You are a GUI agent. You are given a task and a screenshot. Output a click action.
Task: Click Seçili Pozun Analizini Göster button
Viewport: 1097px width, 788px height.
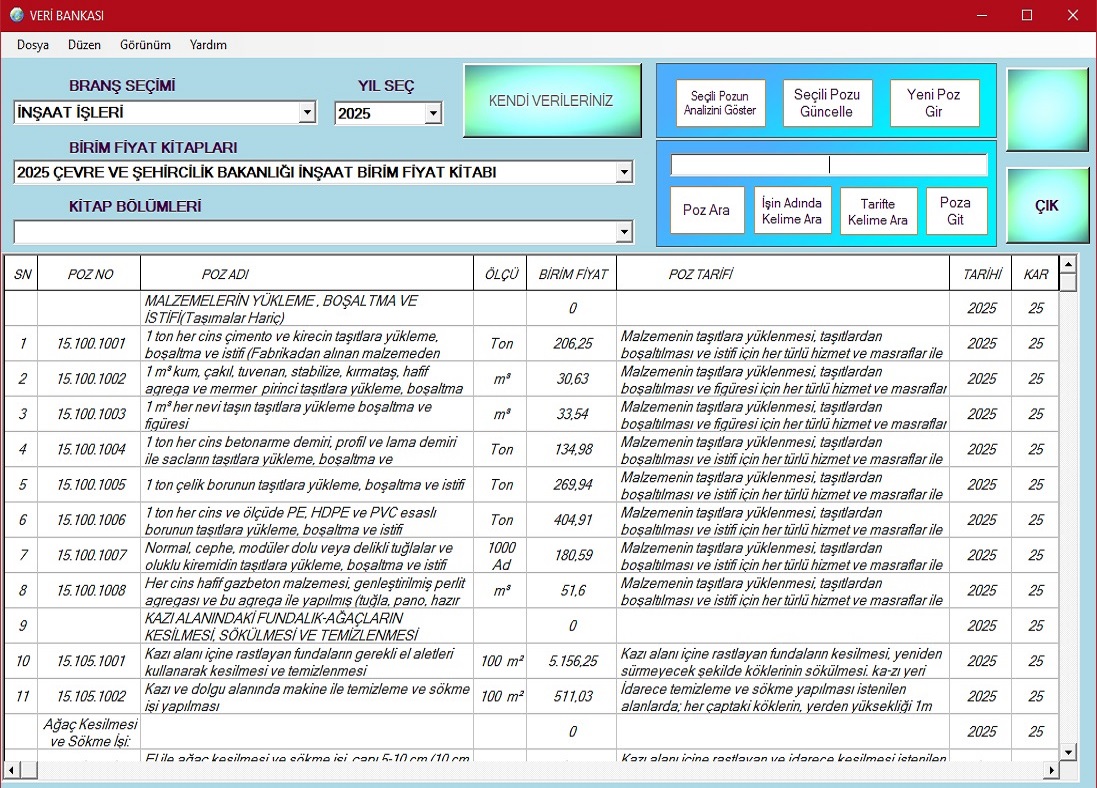[x=720, y=103]
